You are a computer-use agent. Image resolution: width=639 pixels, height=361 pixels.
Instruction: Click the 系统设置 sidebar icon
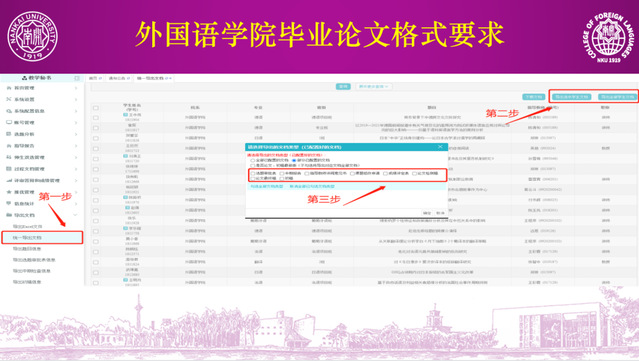[9, 99]
